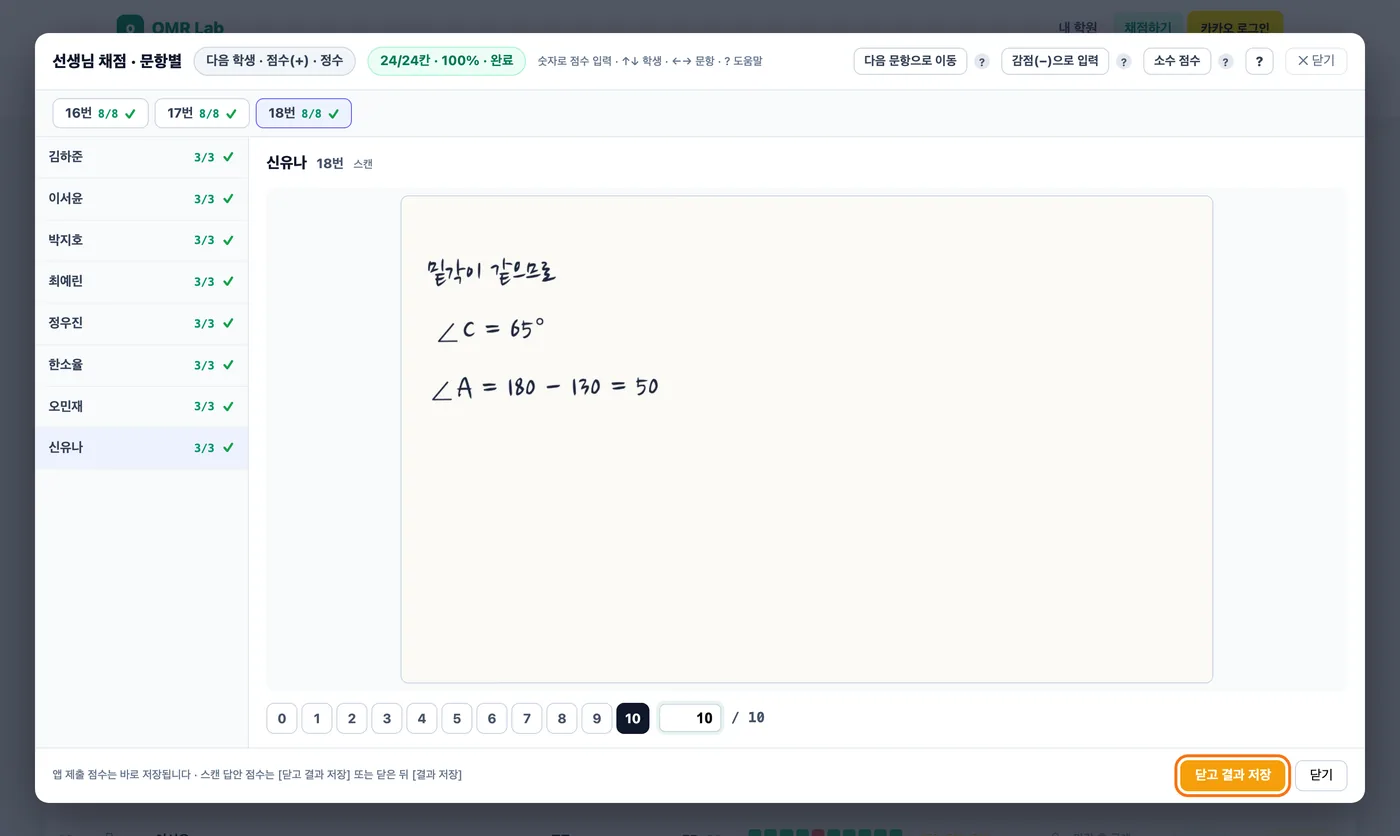The image size is (1400, 836).
Task: Open the standalone ? help button
Action: [x=1259, y=61]
